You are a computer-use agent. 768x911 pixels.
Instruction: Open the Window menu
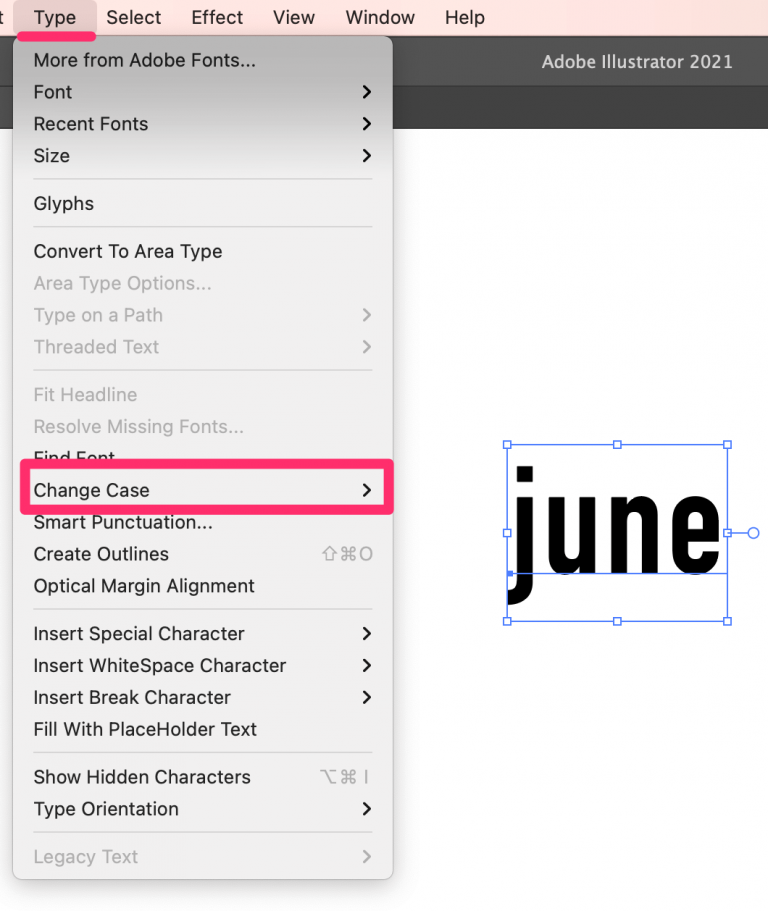380,17
